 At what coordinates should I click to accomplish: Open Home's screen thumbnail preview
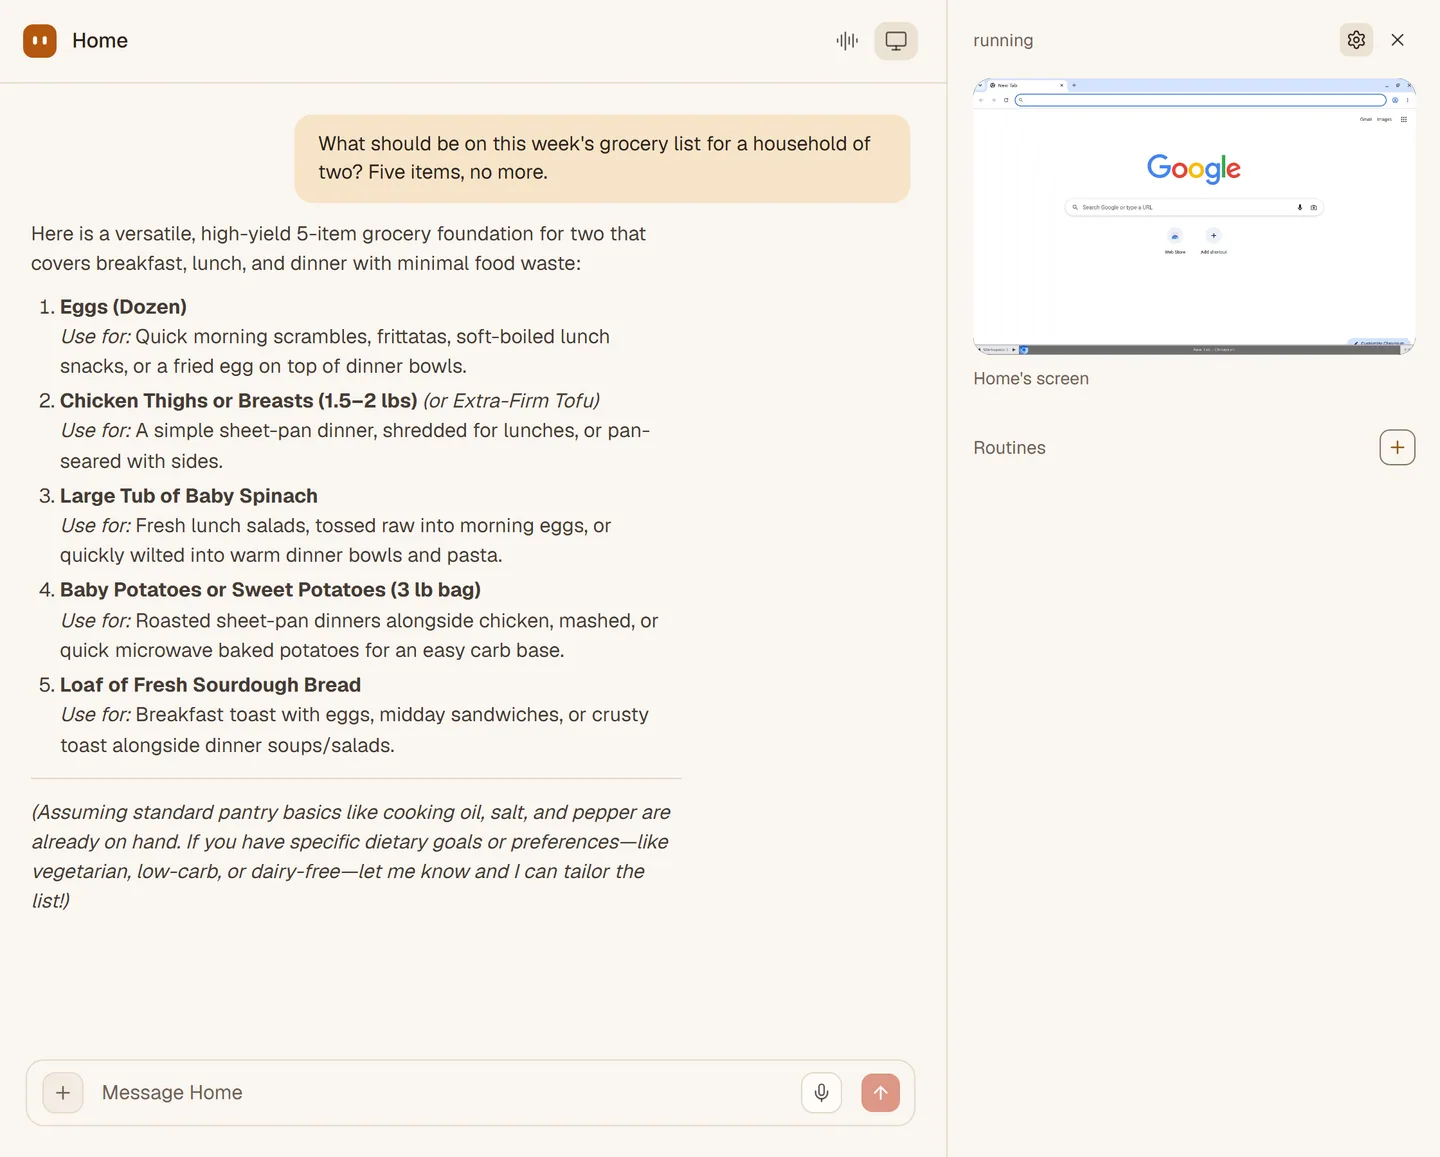[x=1194, y=217]
